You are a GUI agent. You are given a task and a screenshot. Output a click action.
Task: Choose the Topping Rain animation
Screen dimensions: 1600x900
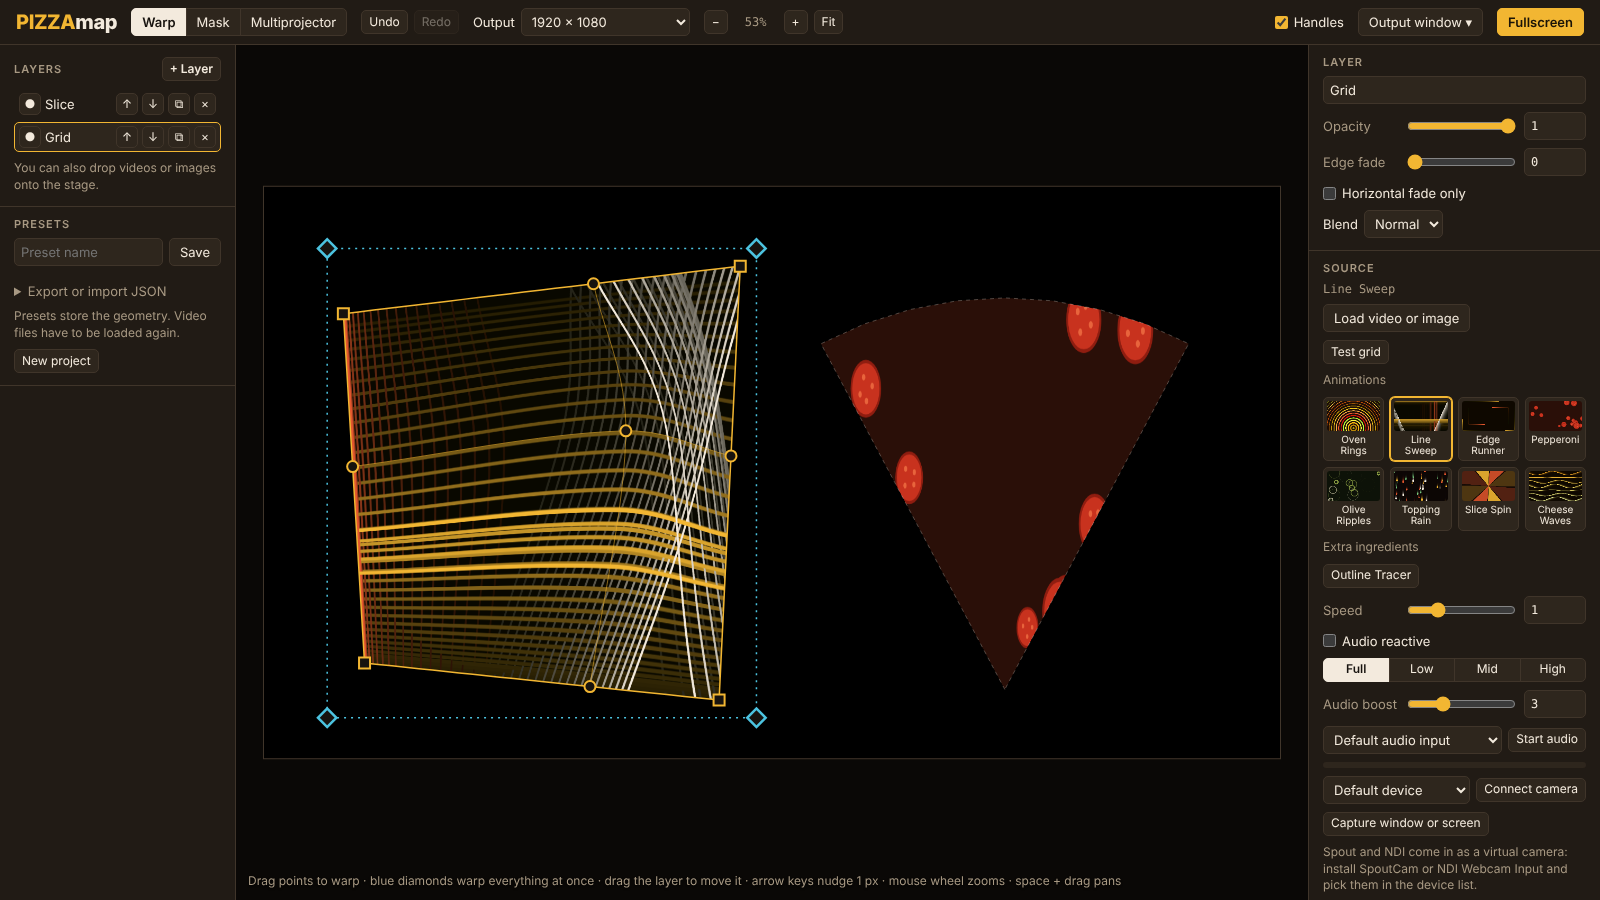1421,499
